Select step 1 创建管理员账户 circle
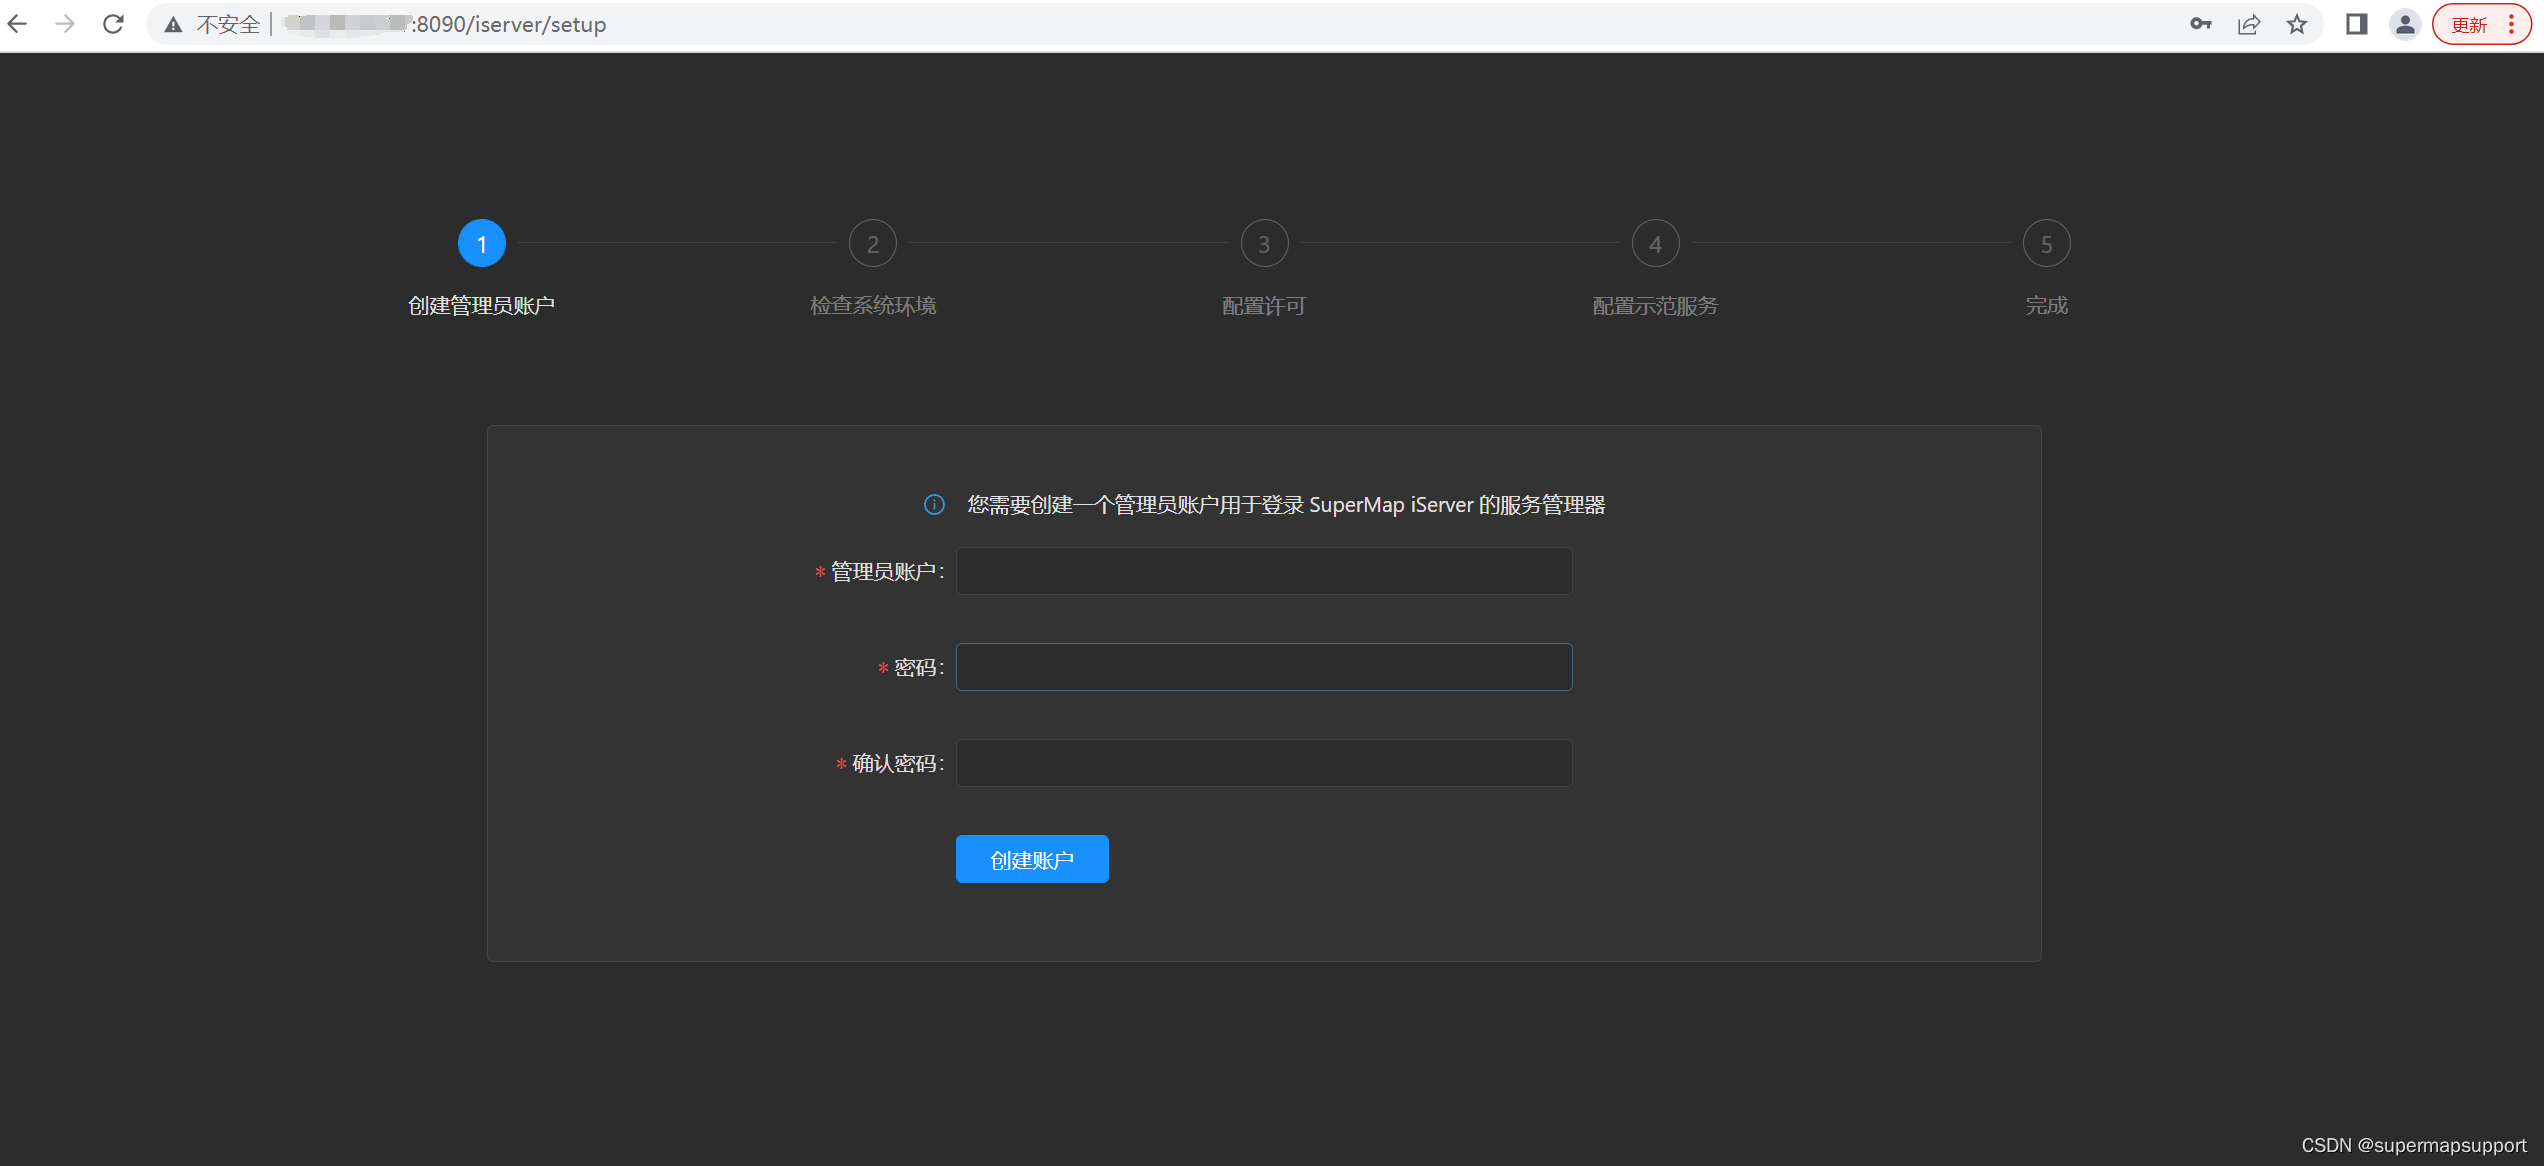 point(482,244)
